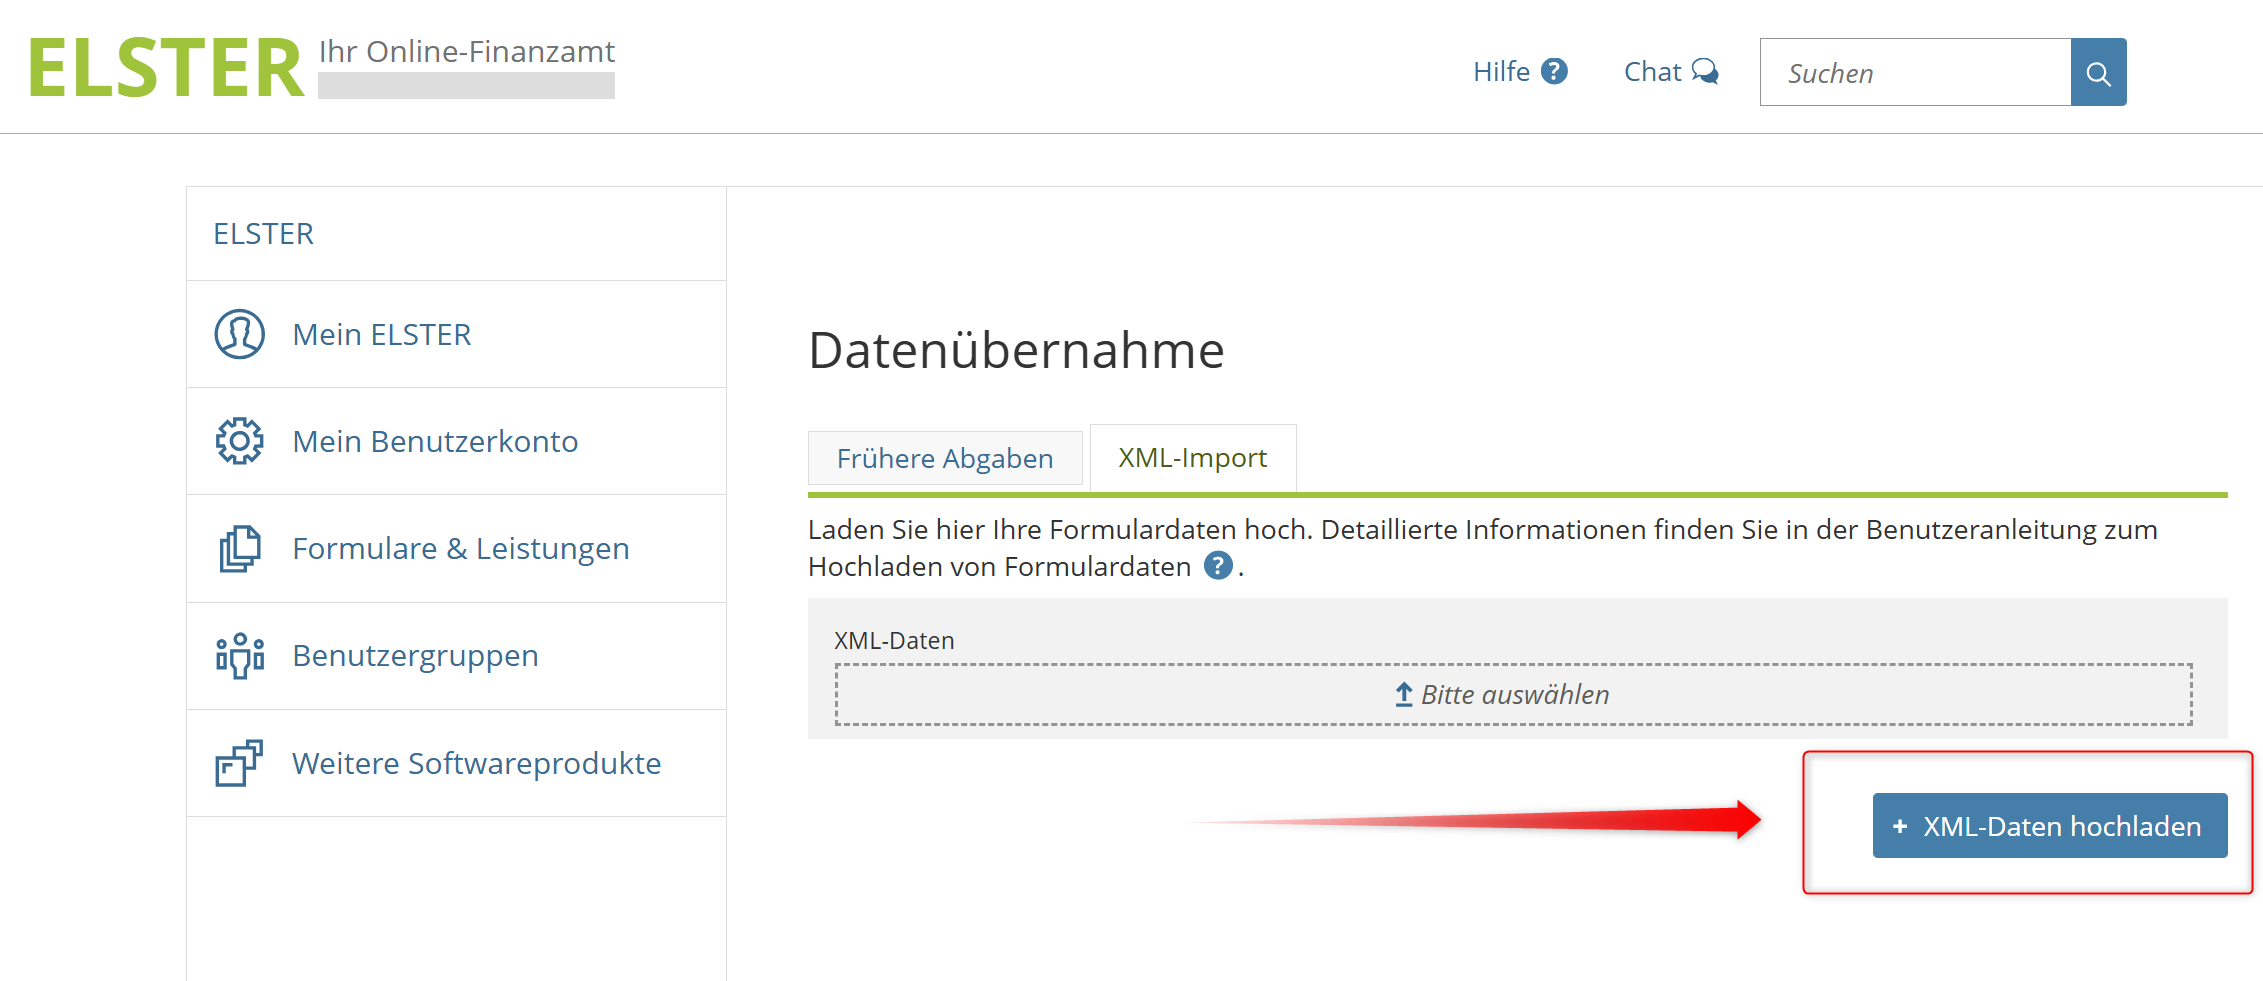This screenshot has width=2263, height=981.
Task: Go to Mein Benutzerkonto text link
Action: point(435,441)
